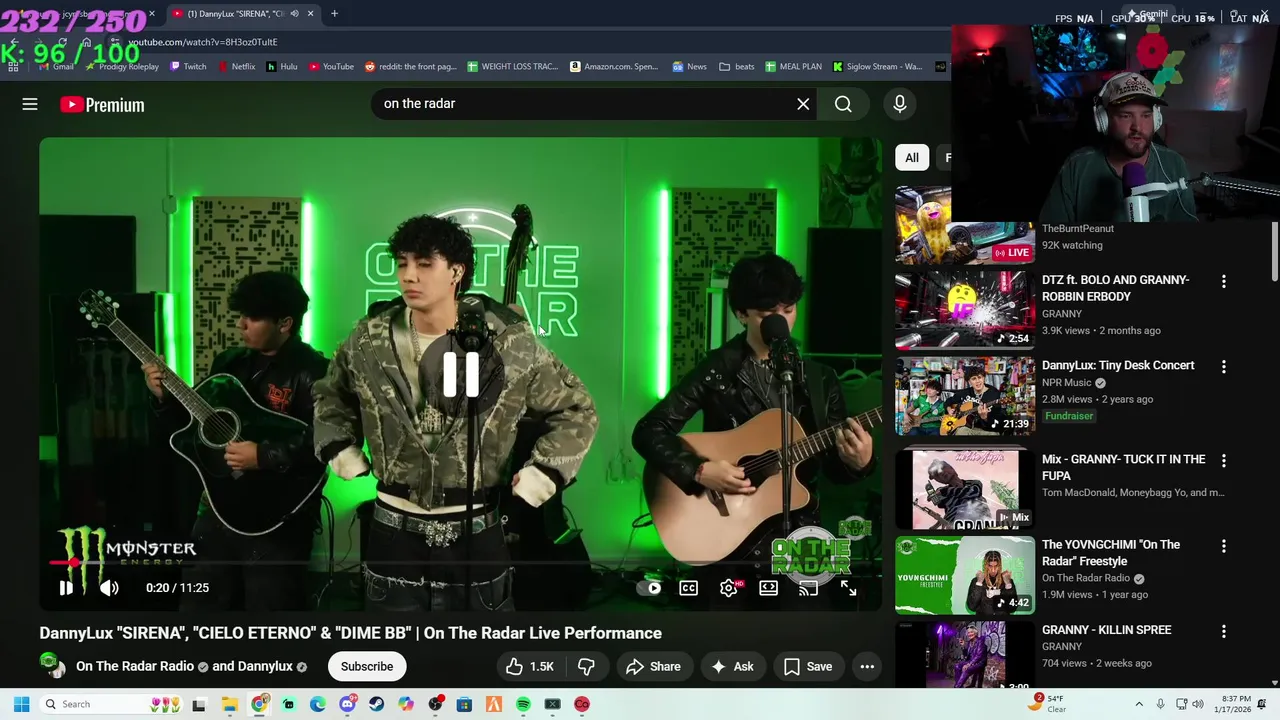Open the Hulu bookmark
Screen dimensions: 1280x720
coord(282,67)
